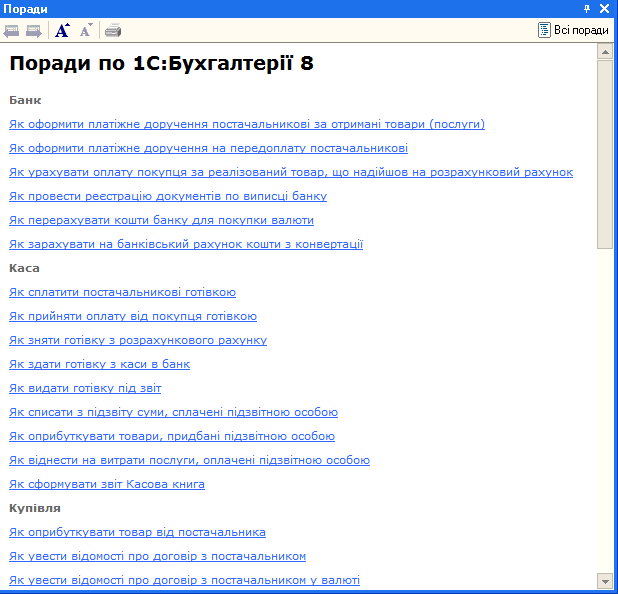Open link 'Як сплатити постачальникові готівкою'
This screenshot has height=594, width=618.
(x=122, y=292)
